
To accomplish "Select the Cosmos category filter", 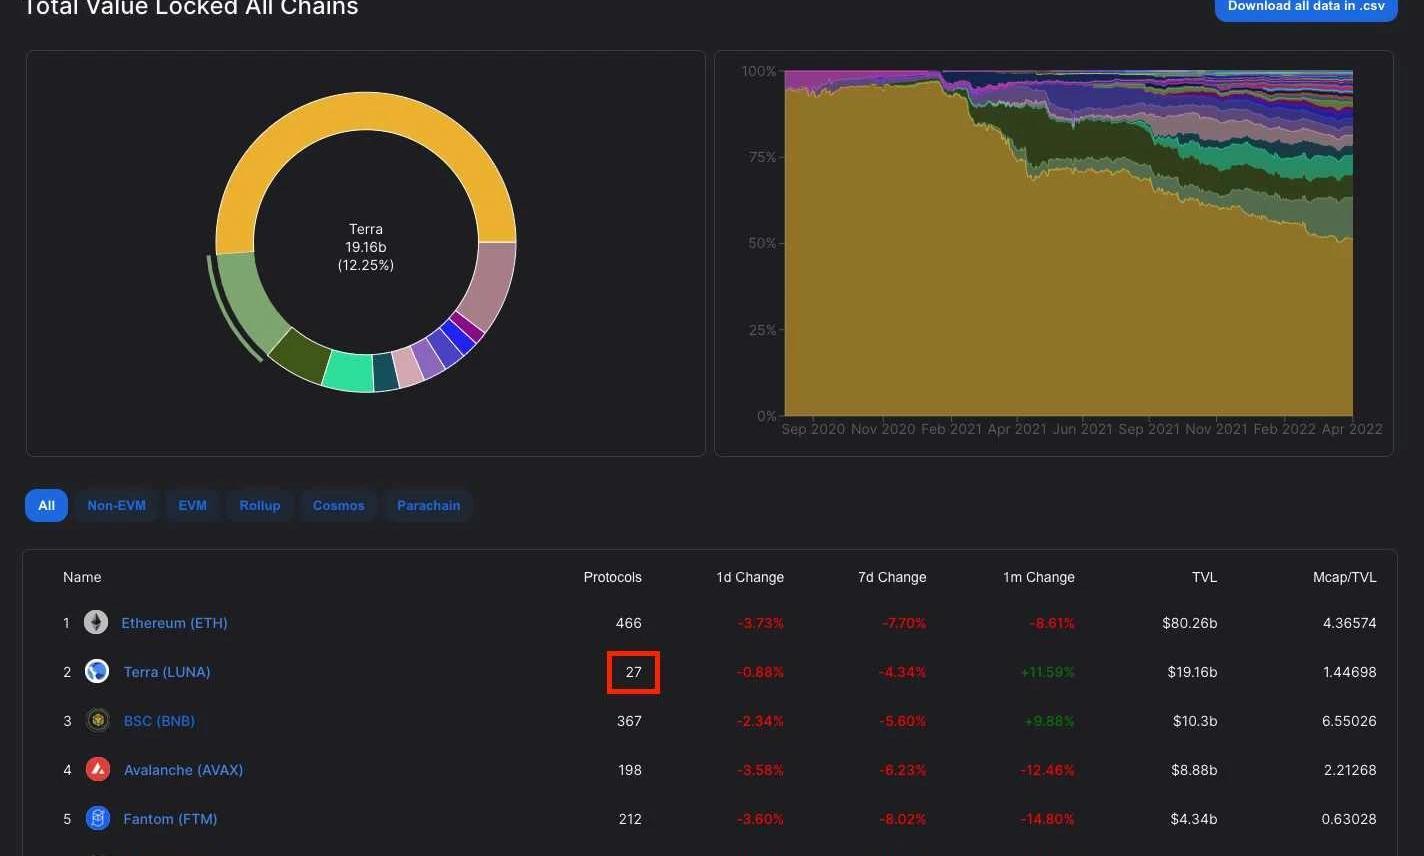I will tap(338, 506).
